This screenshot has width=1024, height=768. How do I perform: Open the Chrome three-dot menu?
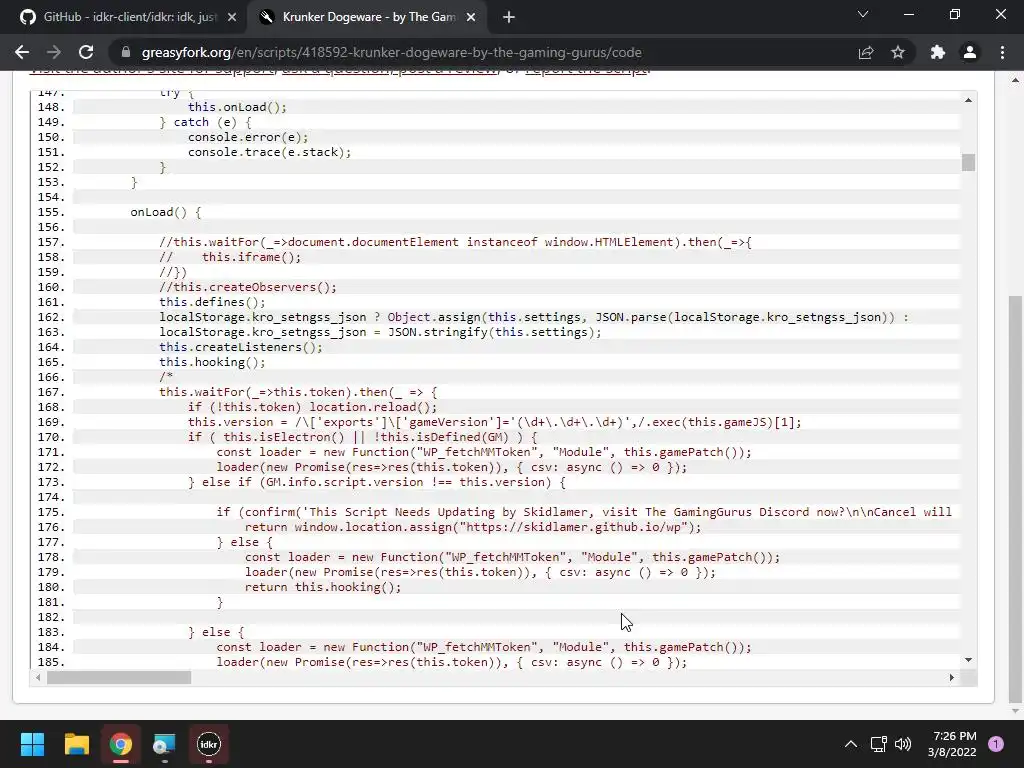(1002, 52)
